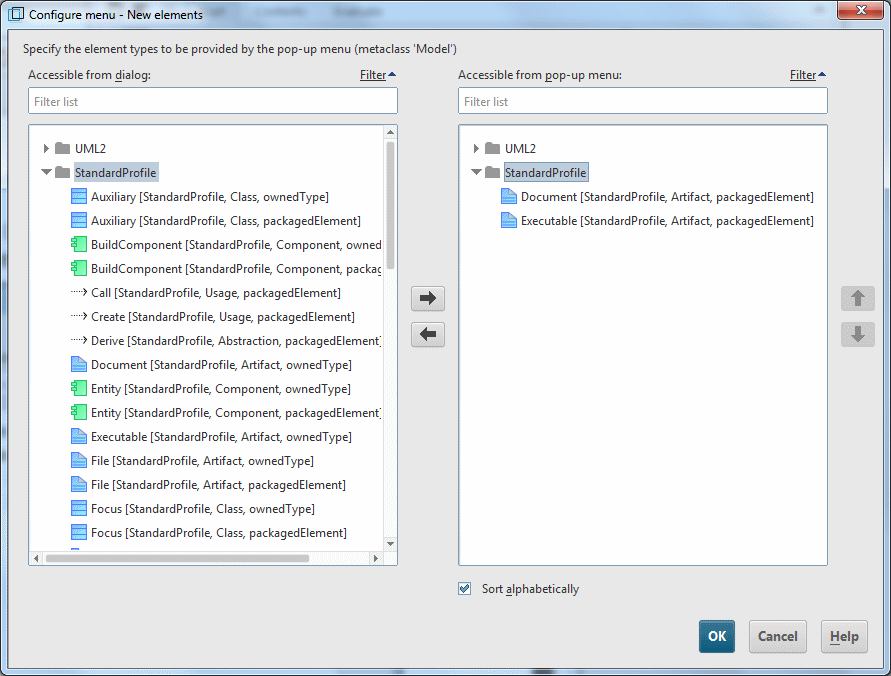This screenshot has width=891, height=676.
Task: Click the move-down arrow button
Action: click(857, 335)
